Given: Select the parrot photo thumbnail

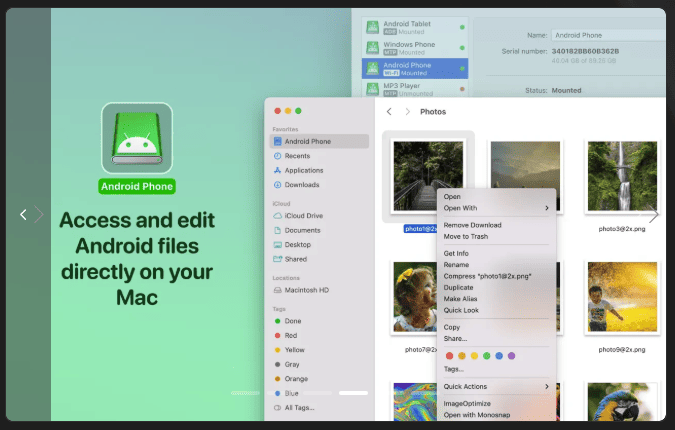Looking at the screenshot, I should tap(622, 401).
